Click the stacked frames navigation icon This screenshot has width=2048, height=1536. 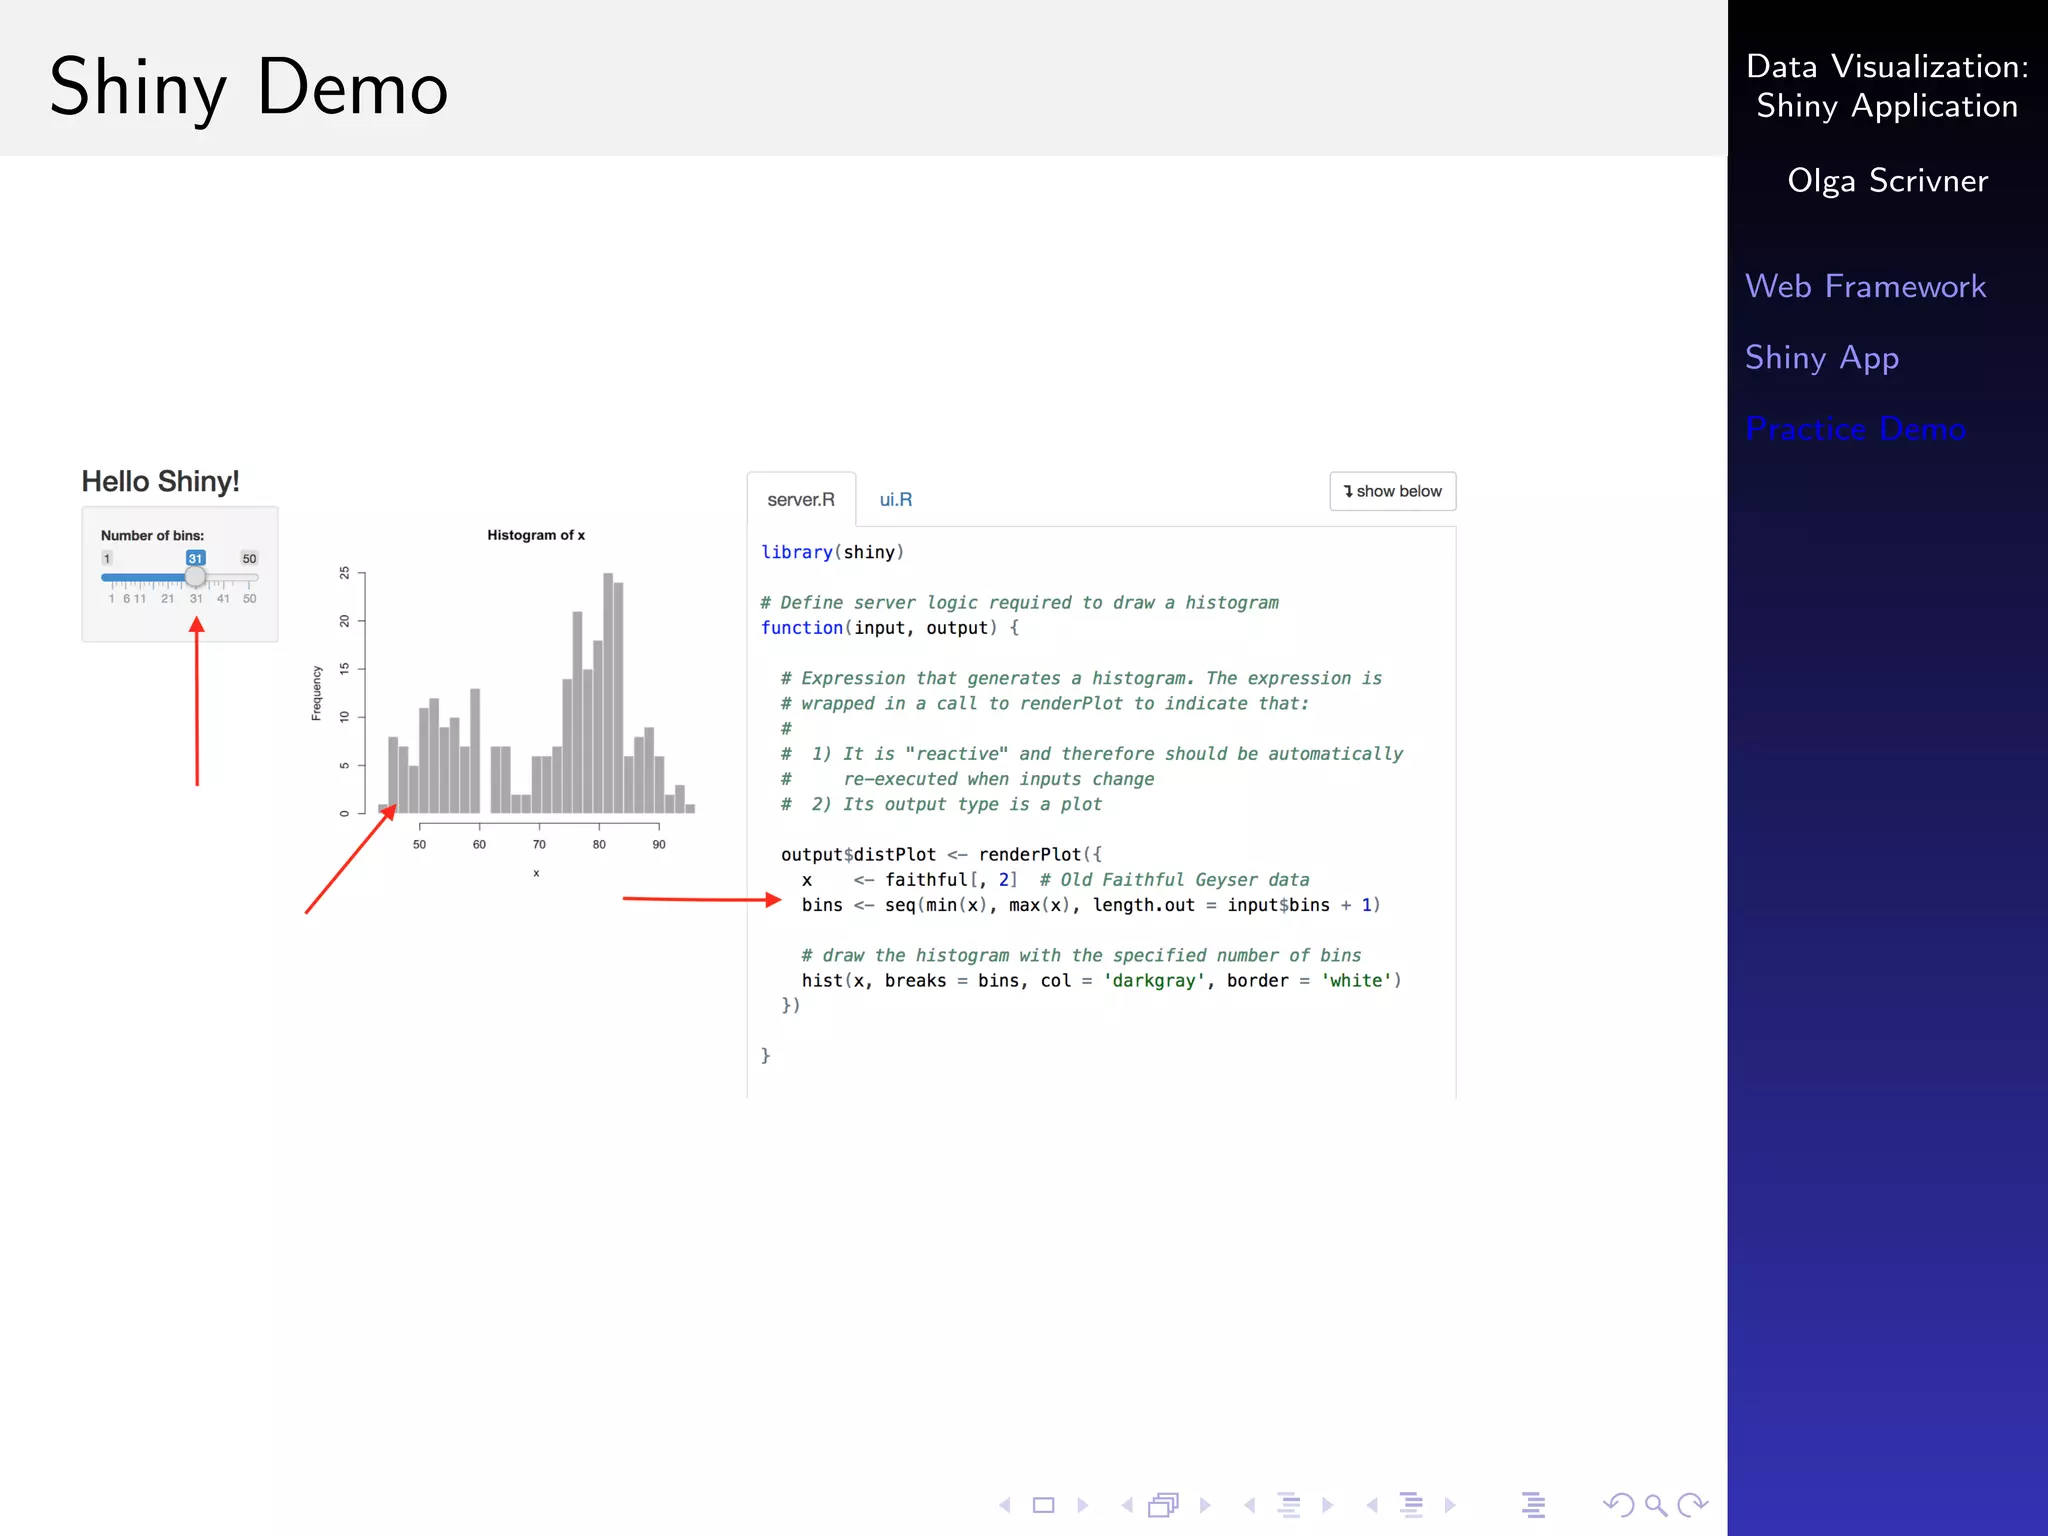tap(1164, 1505)
